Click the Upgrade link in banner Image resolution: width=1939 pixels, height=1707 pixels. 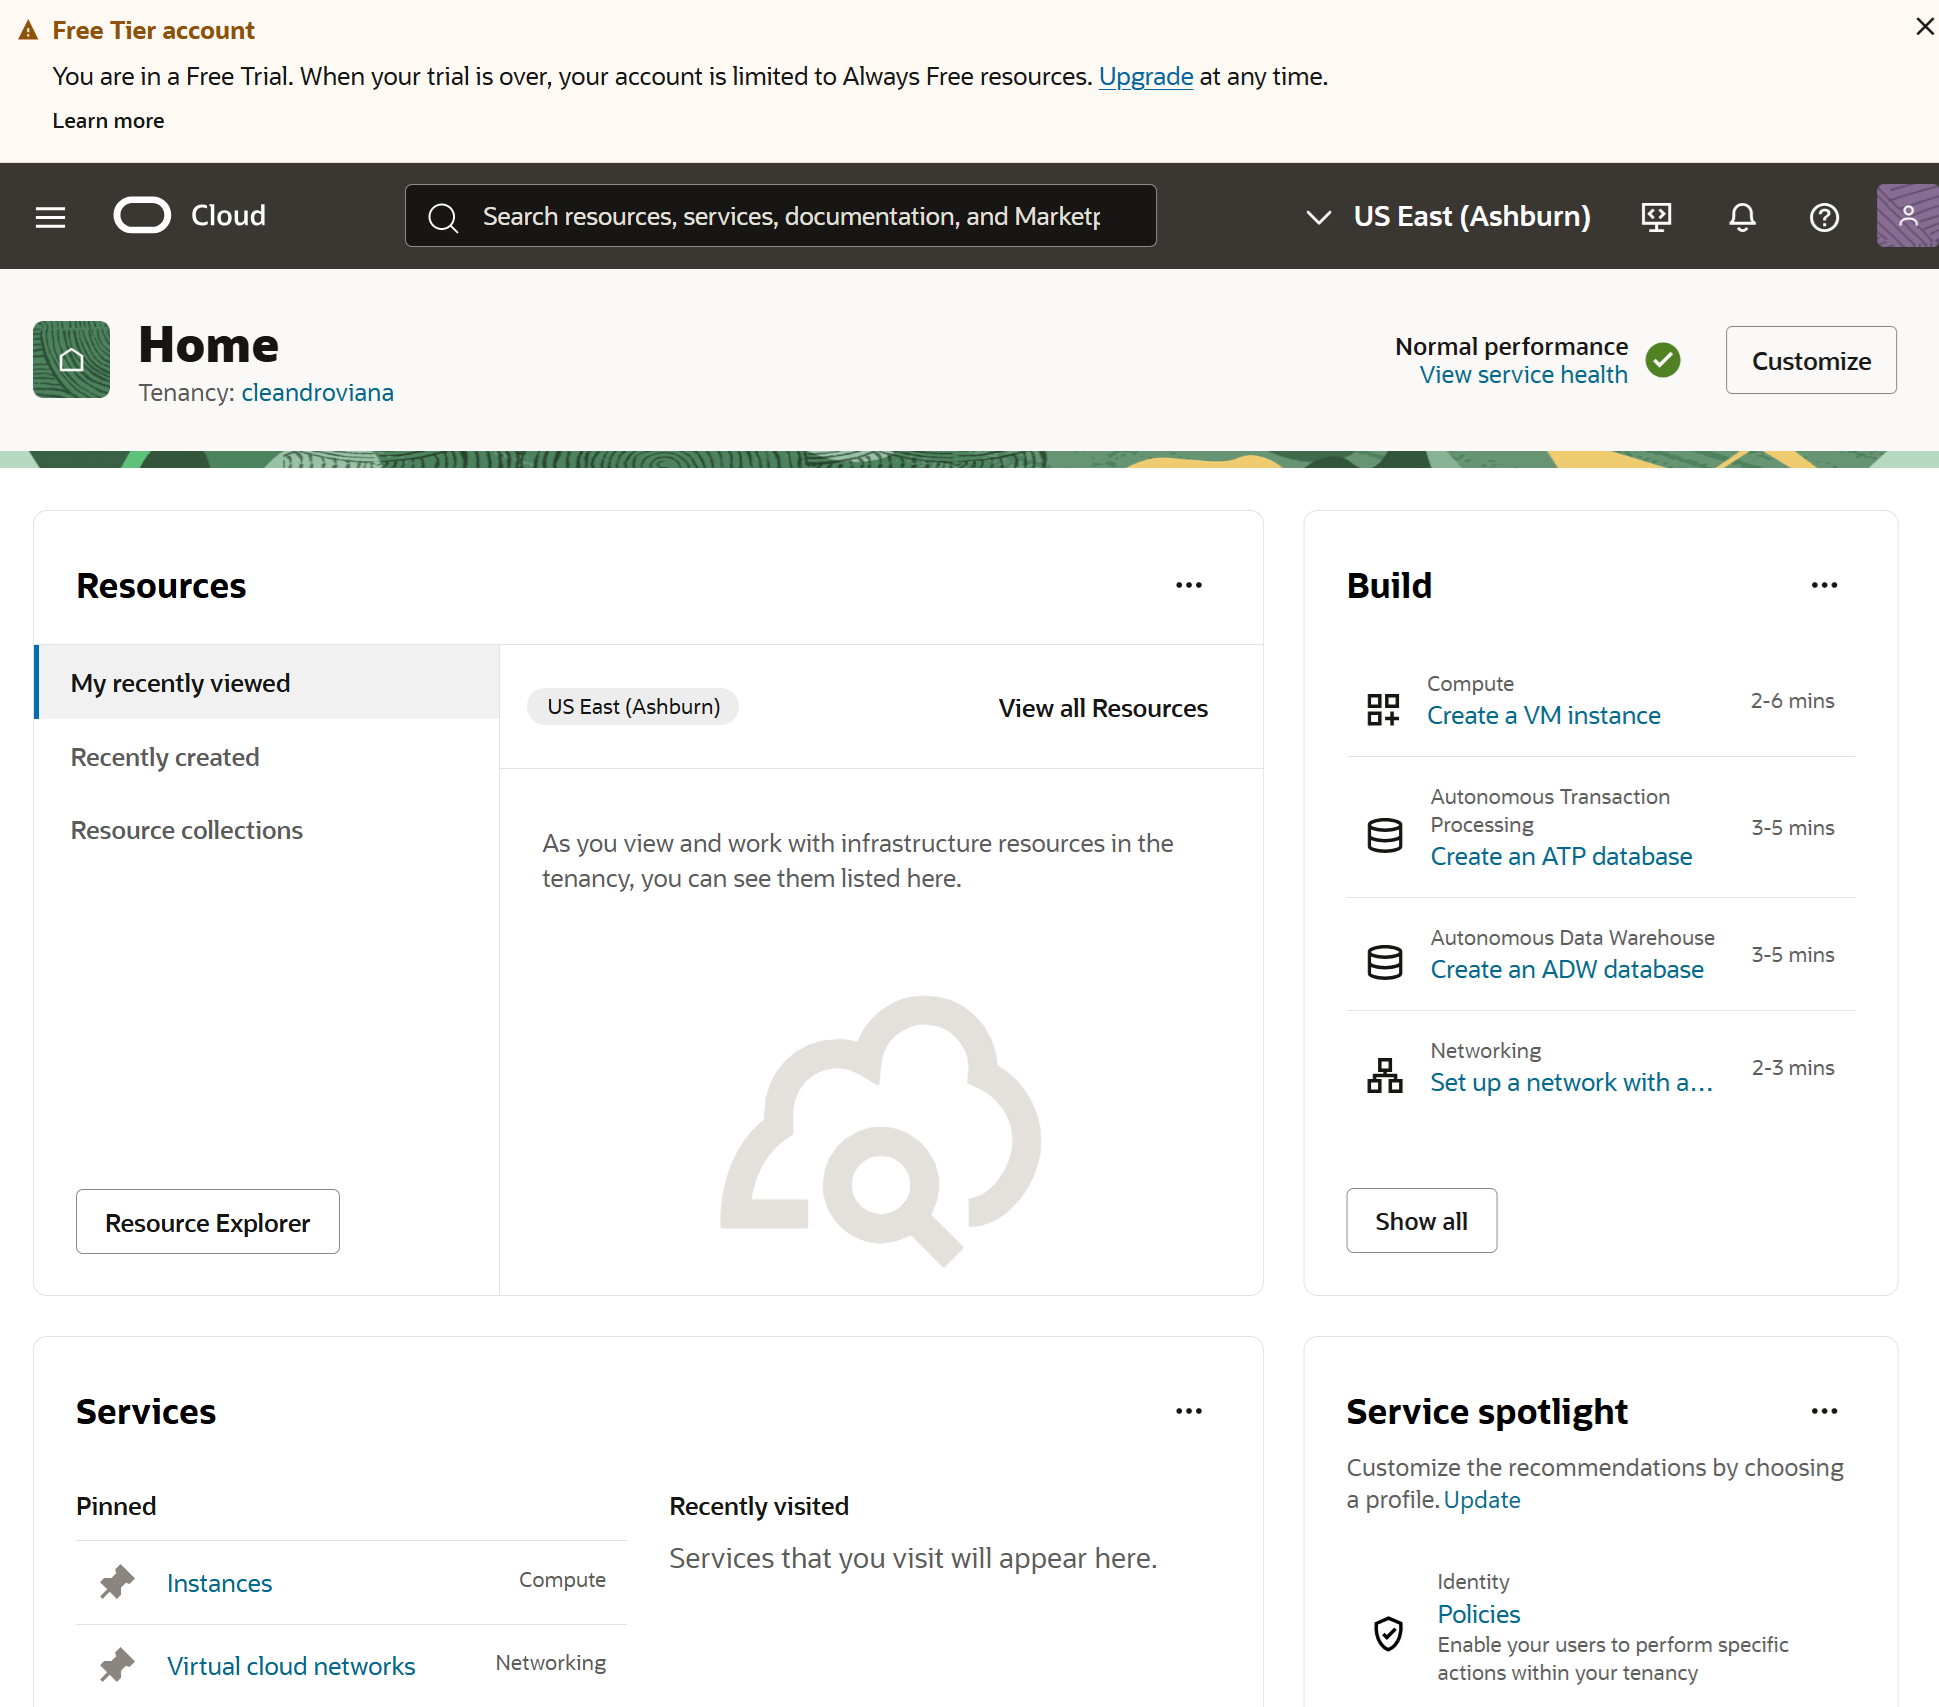pos(1146,77)
